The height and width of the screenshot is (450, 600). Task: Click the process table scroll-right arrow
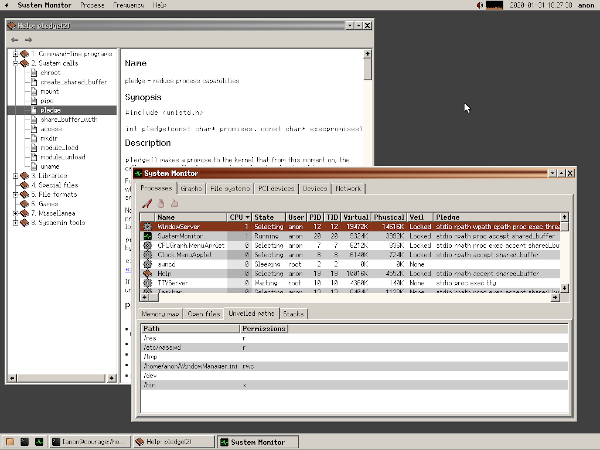pyautogui.click(x=555, y=297)
